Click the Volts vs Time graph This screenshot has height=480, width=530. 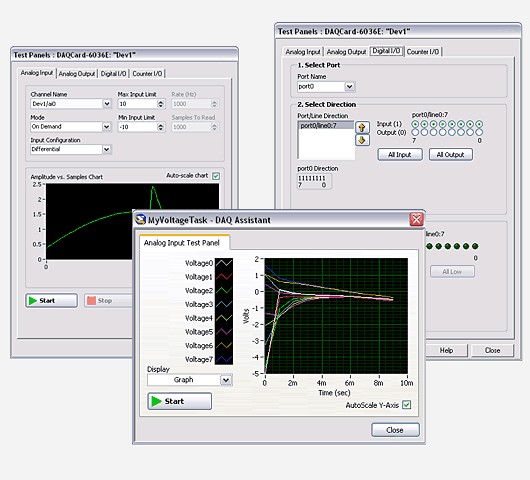pos(336,316)
